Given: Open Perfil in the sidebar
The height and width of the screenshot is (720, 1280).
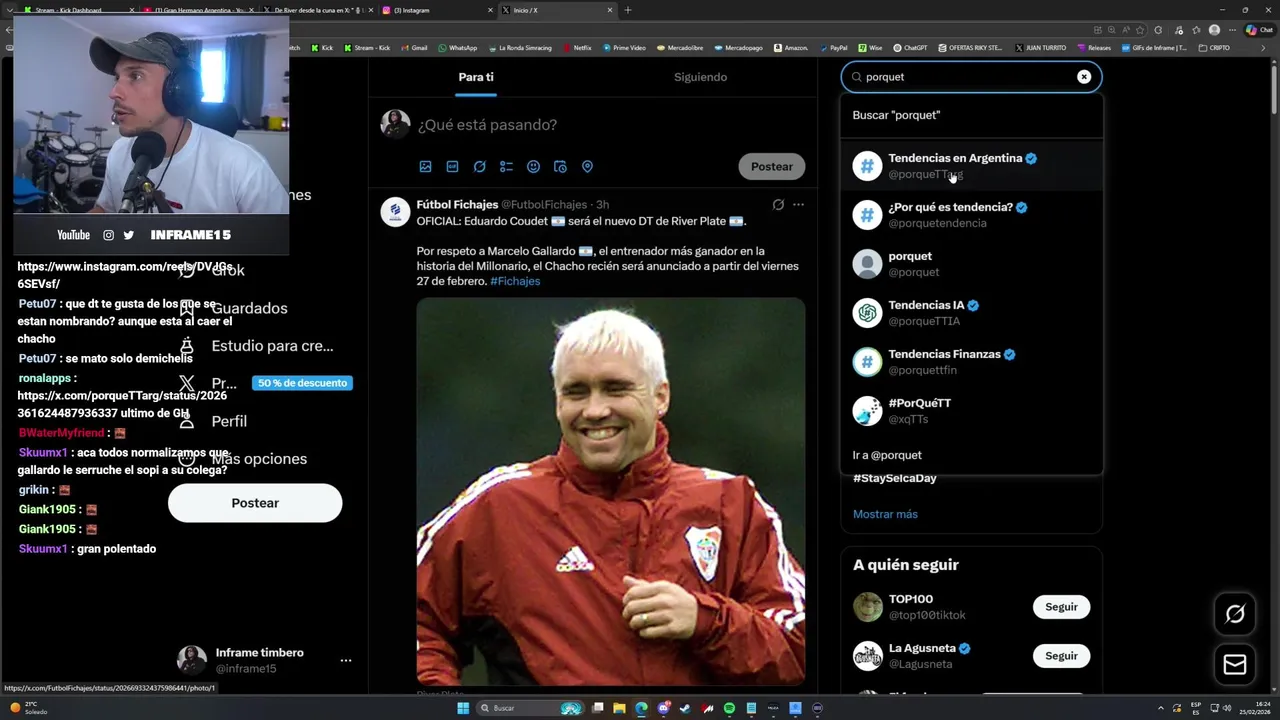Looking at the screenshot, I should tap(229, 421).
